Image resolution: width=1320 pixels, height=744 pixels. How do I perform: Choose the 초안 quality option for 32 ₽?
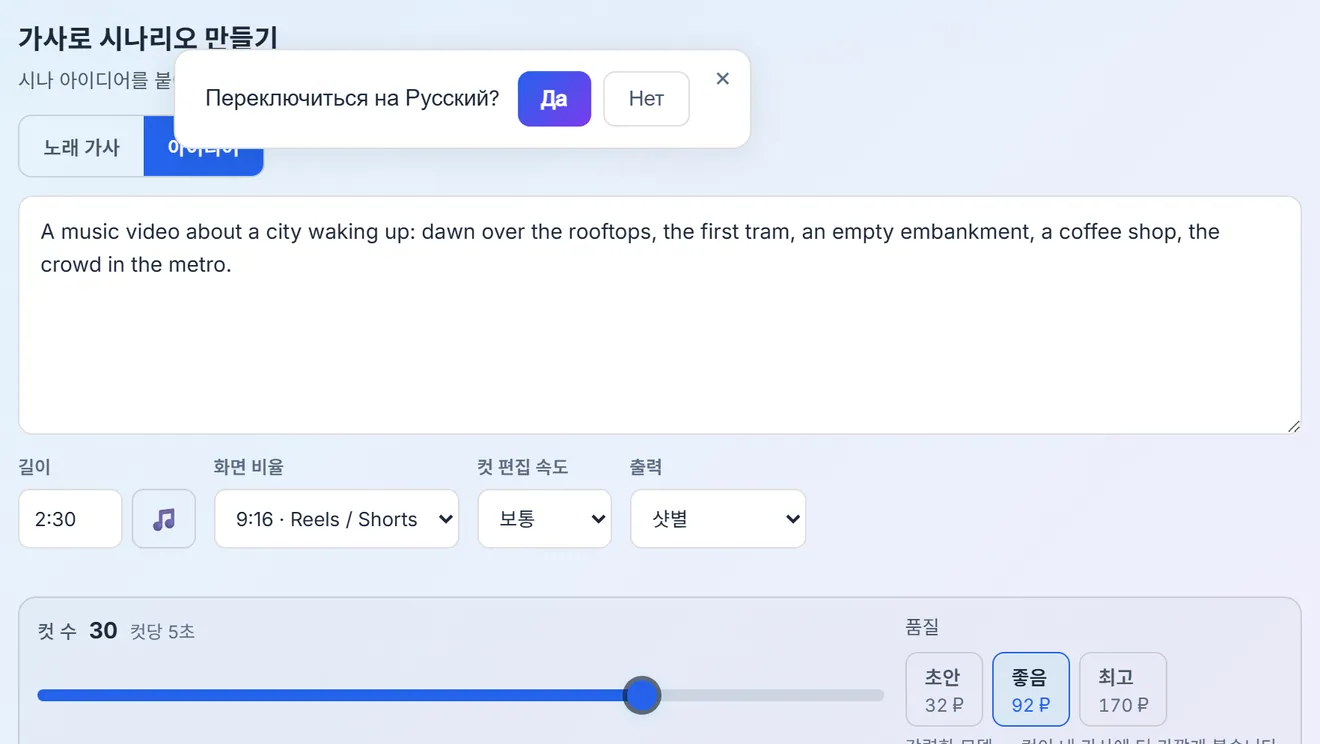944,690
